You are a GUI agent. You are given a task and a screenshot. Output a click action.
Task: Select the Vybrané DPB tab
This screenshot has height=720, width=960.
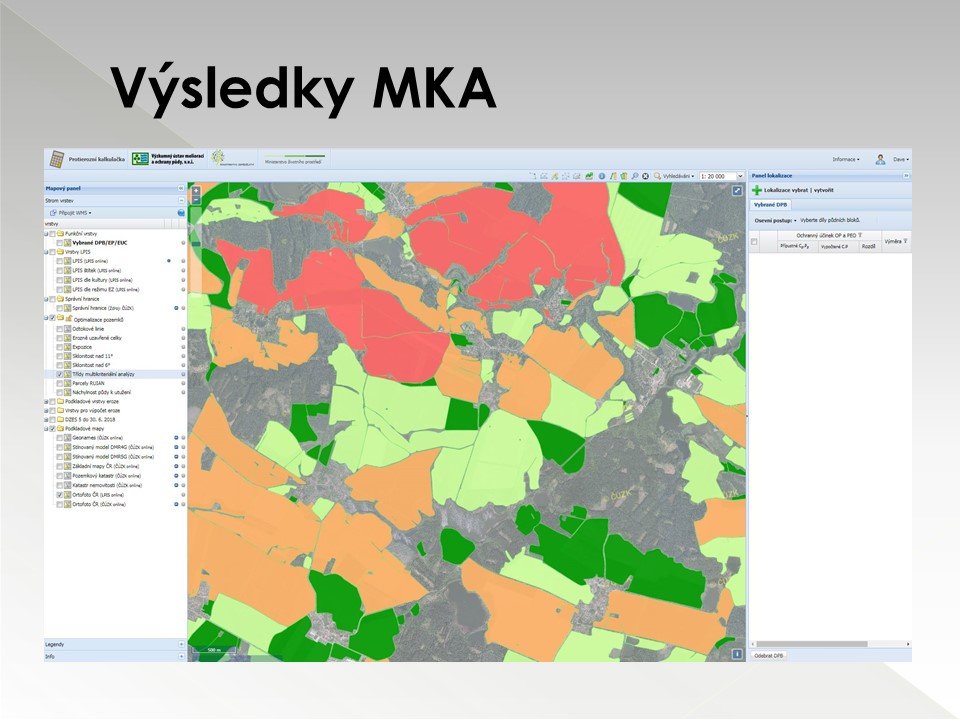769,203
